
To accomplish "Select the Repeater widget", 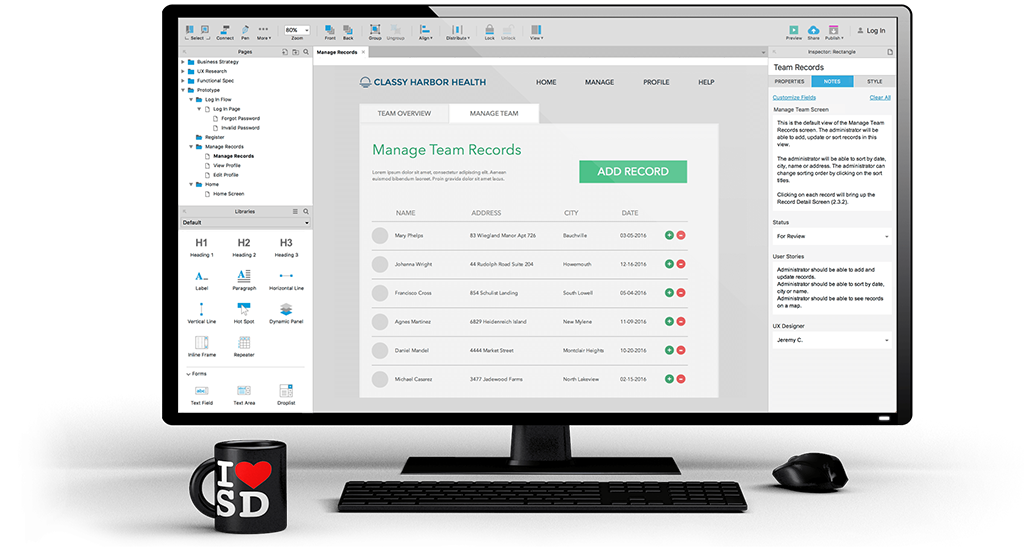I will click(x=244, y=347).
